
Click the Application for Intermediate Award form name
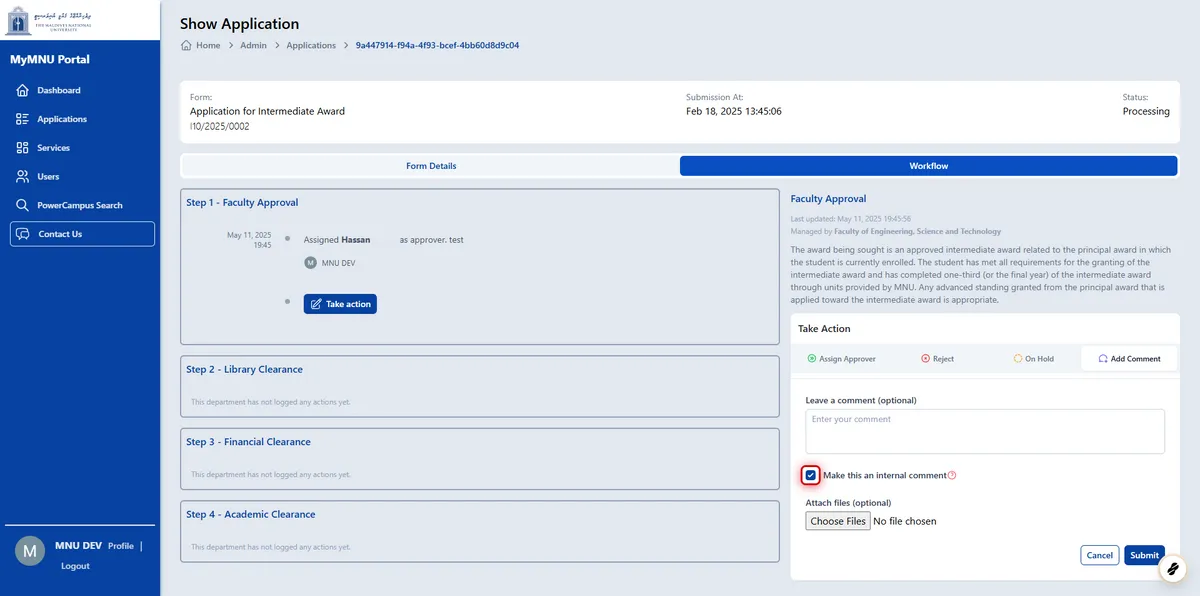pos(267,111)
